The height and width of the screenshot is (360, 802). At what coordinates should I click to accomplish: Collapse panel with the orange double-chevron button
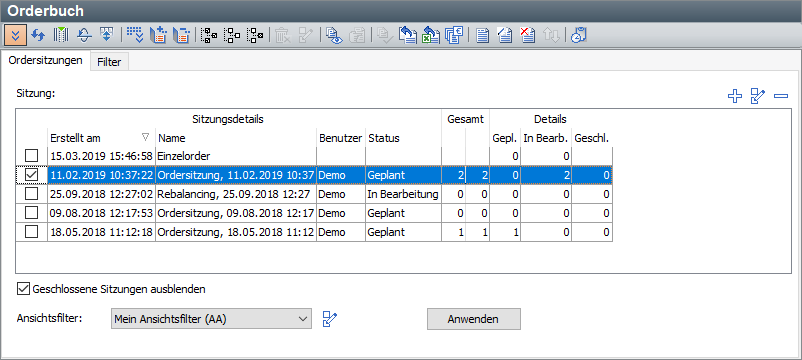tap(15, 35)
